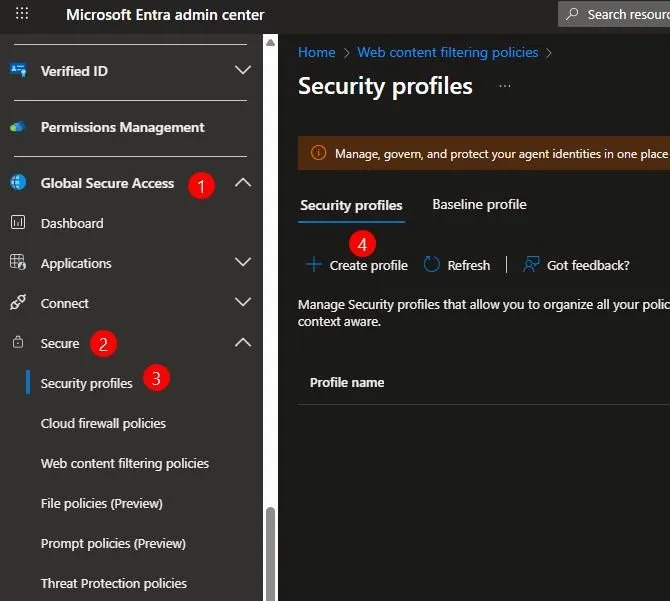Screen dimensions: 670x601
Task: Click Permissions Management menu label
Action: click(123, 127)
